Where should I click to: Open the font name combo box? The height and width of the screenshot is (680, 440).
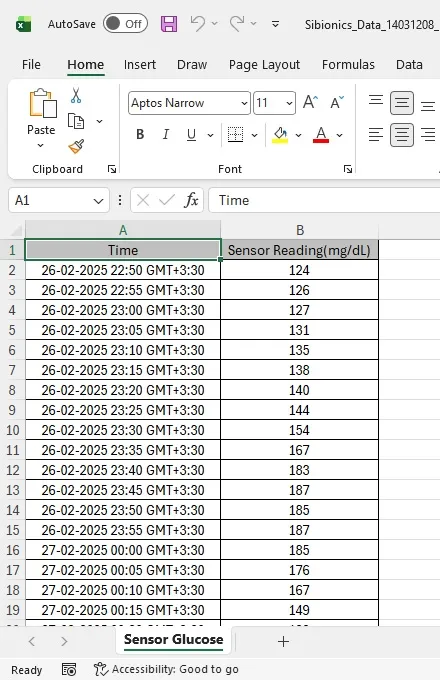(189, 103)
